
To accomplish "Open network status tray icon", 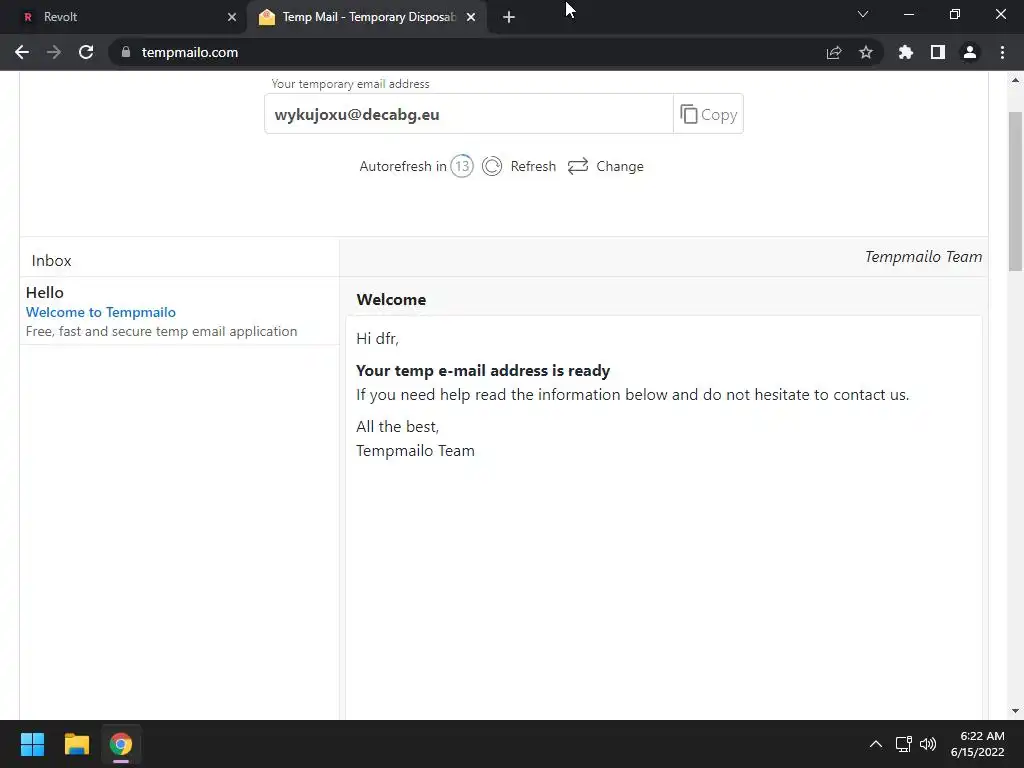I will [904, 744].
